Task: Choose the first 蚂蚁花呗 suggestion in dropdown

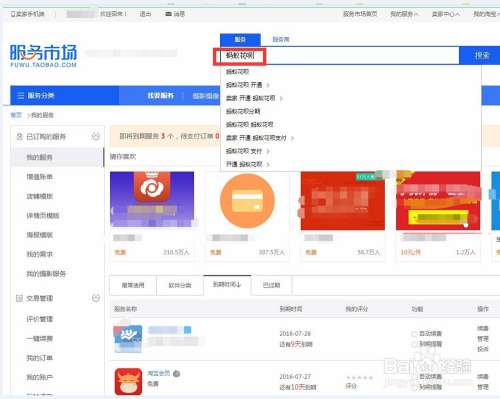Action: pos(237,72)
